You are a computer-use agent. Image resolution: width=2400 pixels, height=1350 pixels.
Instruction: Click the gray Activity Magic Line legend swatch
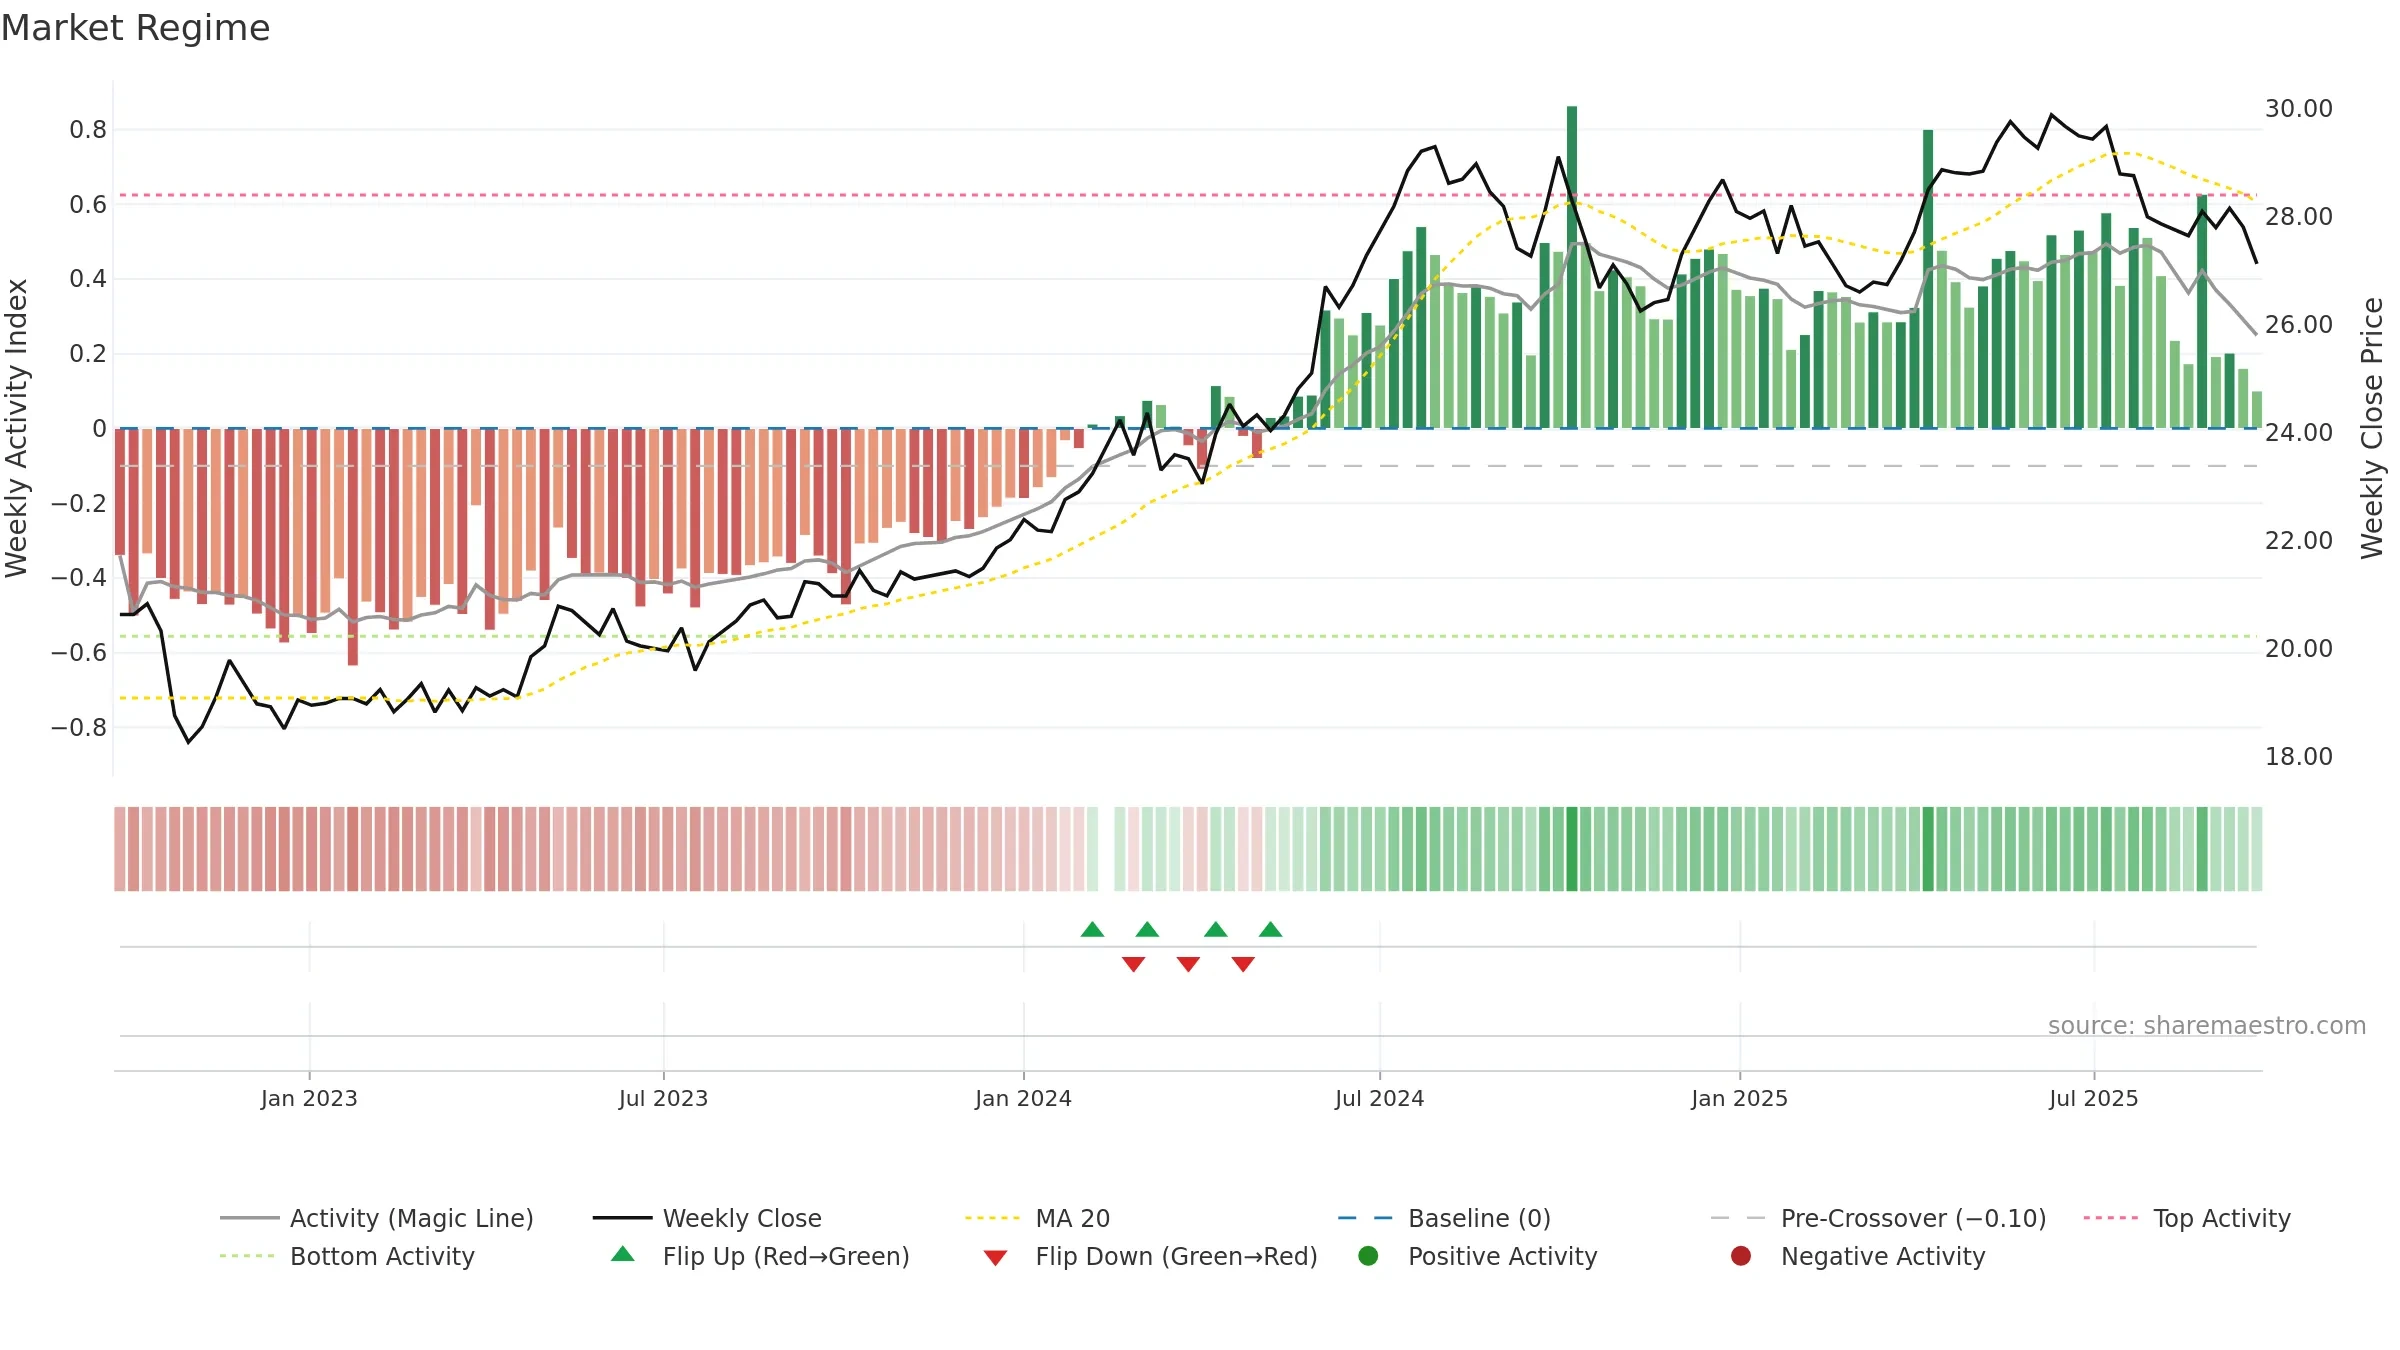pyautogui.click(x=250, y=1218)
